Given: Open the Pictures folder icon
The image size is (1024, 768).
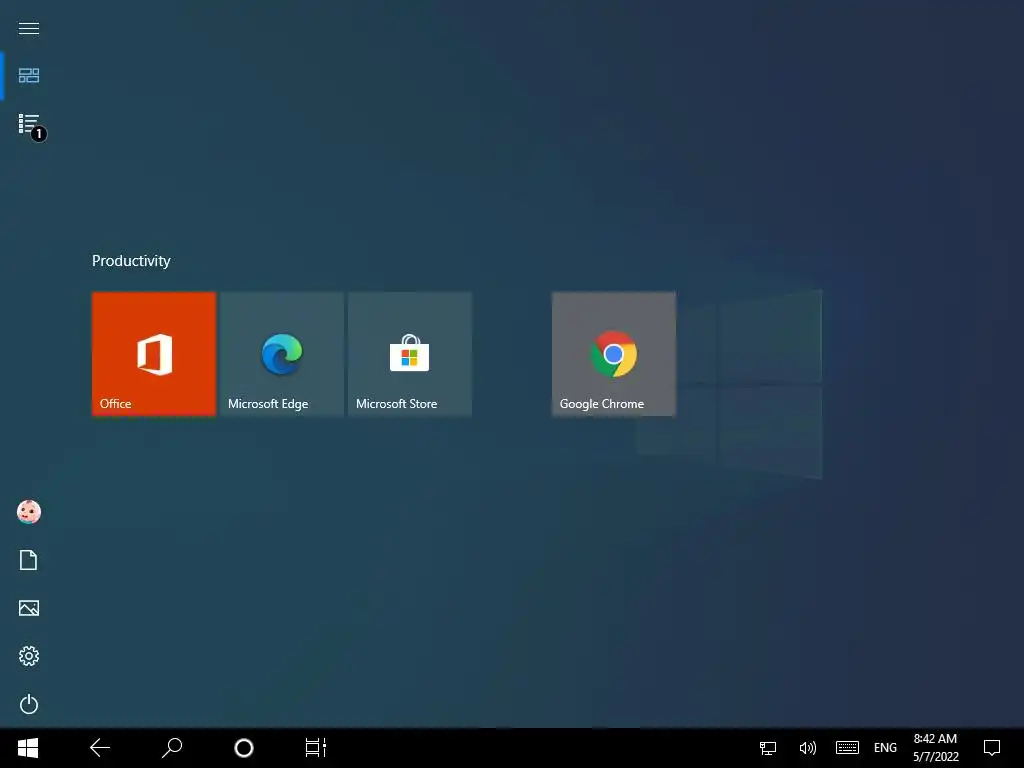Looking at the screenshot, I should [29, 608].
